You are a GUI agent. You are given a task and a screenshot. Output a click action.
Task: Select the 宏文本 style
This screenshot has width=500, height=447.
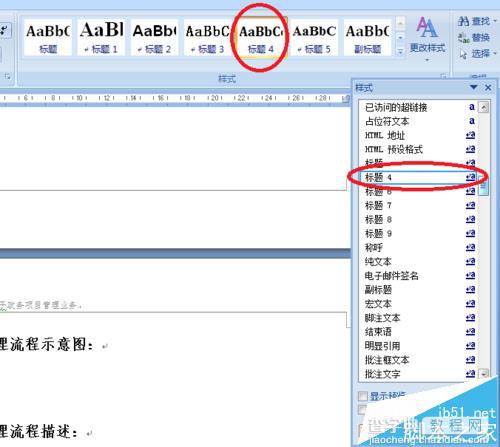pyautogui.click(x=419, y=303)
